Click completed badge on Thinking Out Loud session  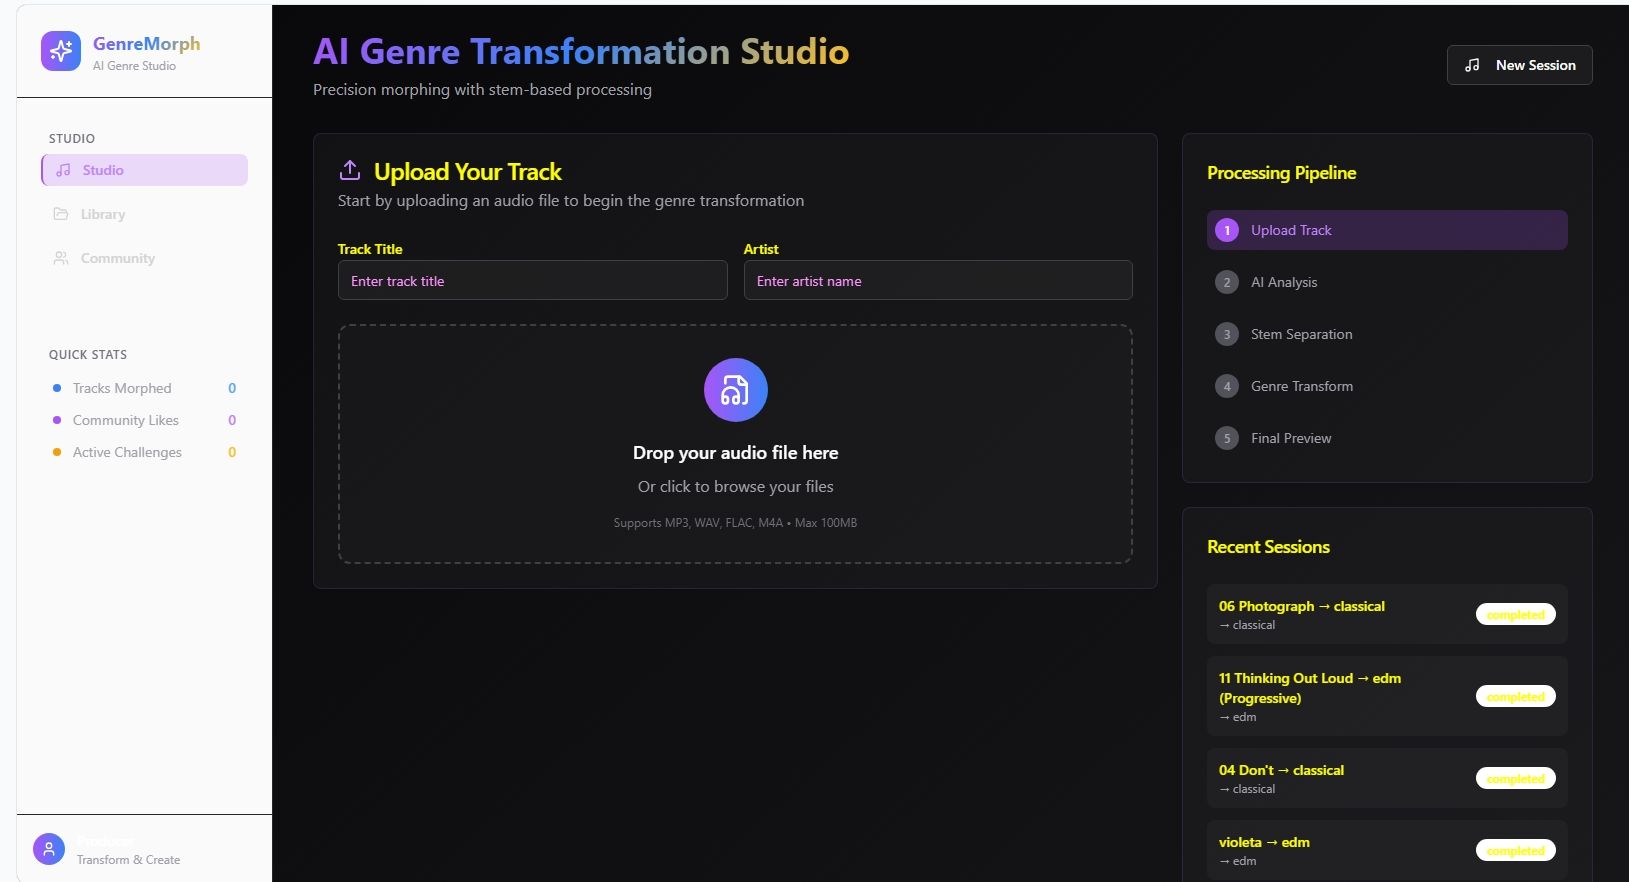tap(1516, 696)
